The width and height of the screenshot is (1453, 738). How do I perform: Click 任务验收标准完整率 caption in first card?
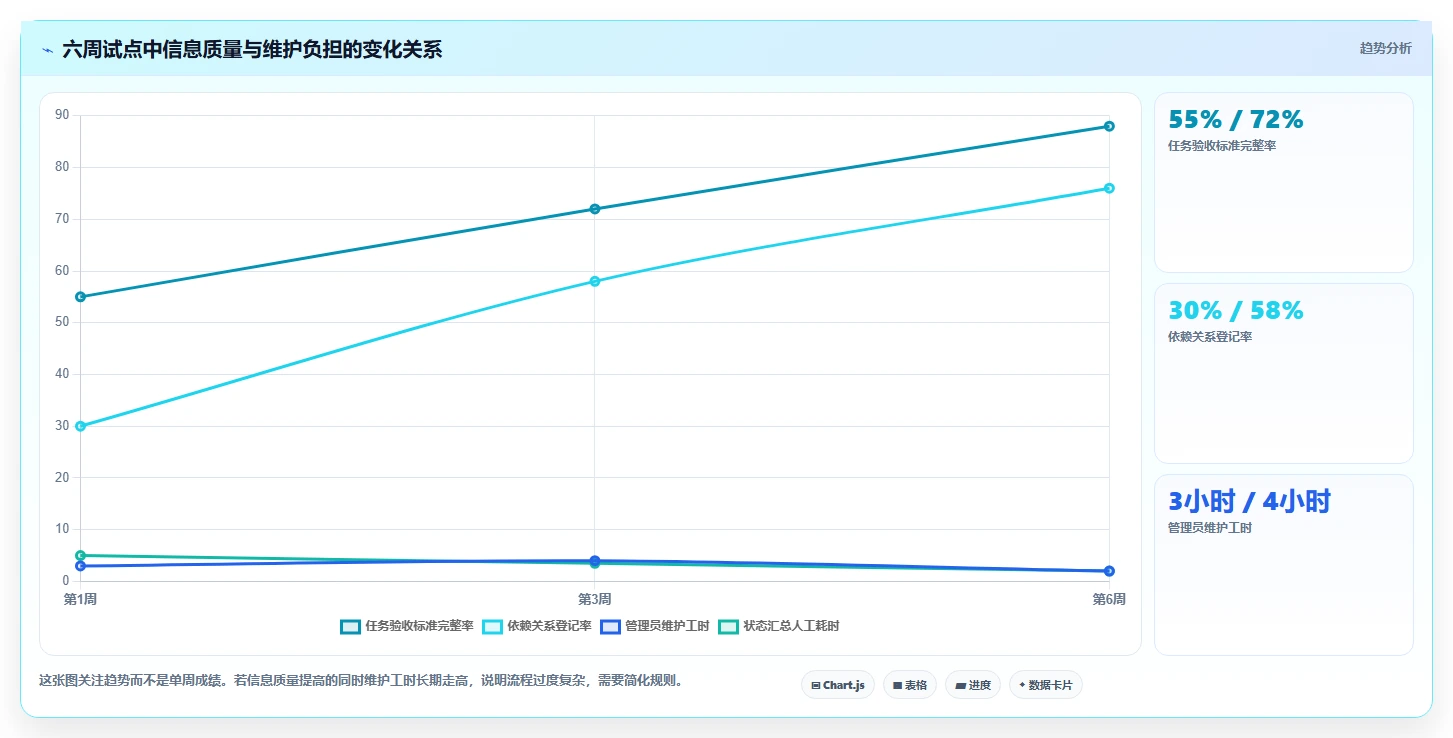1222,146
